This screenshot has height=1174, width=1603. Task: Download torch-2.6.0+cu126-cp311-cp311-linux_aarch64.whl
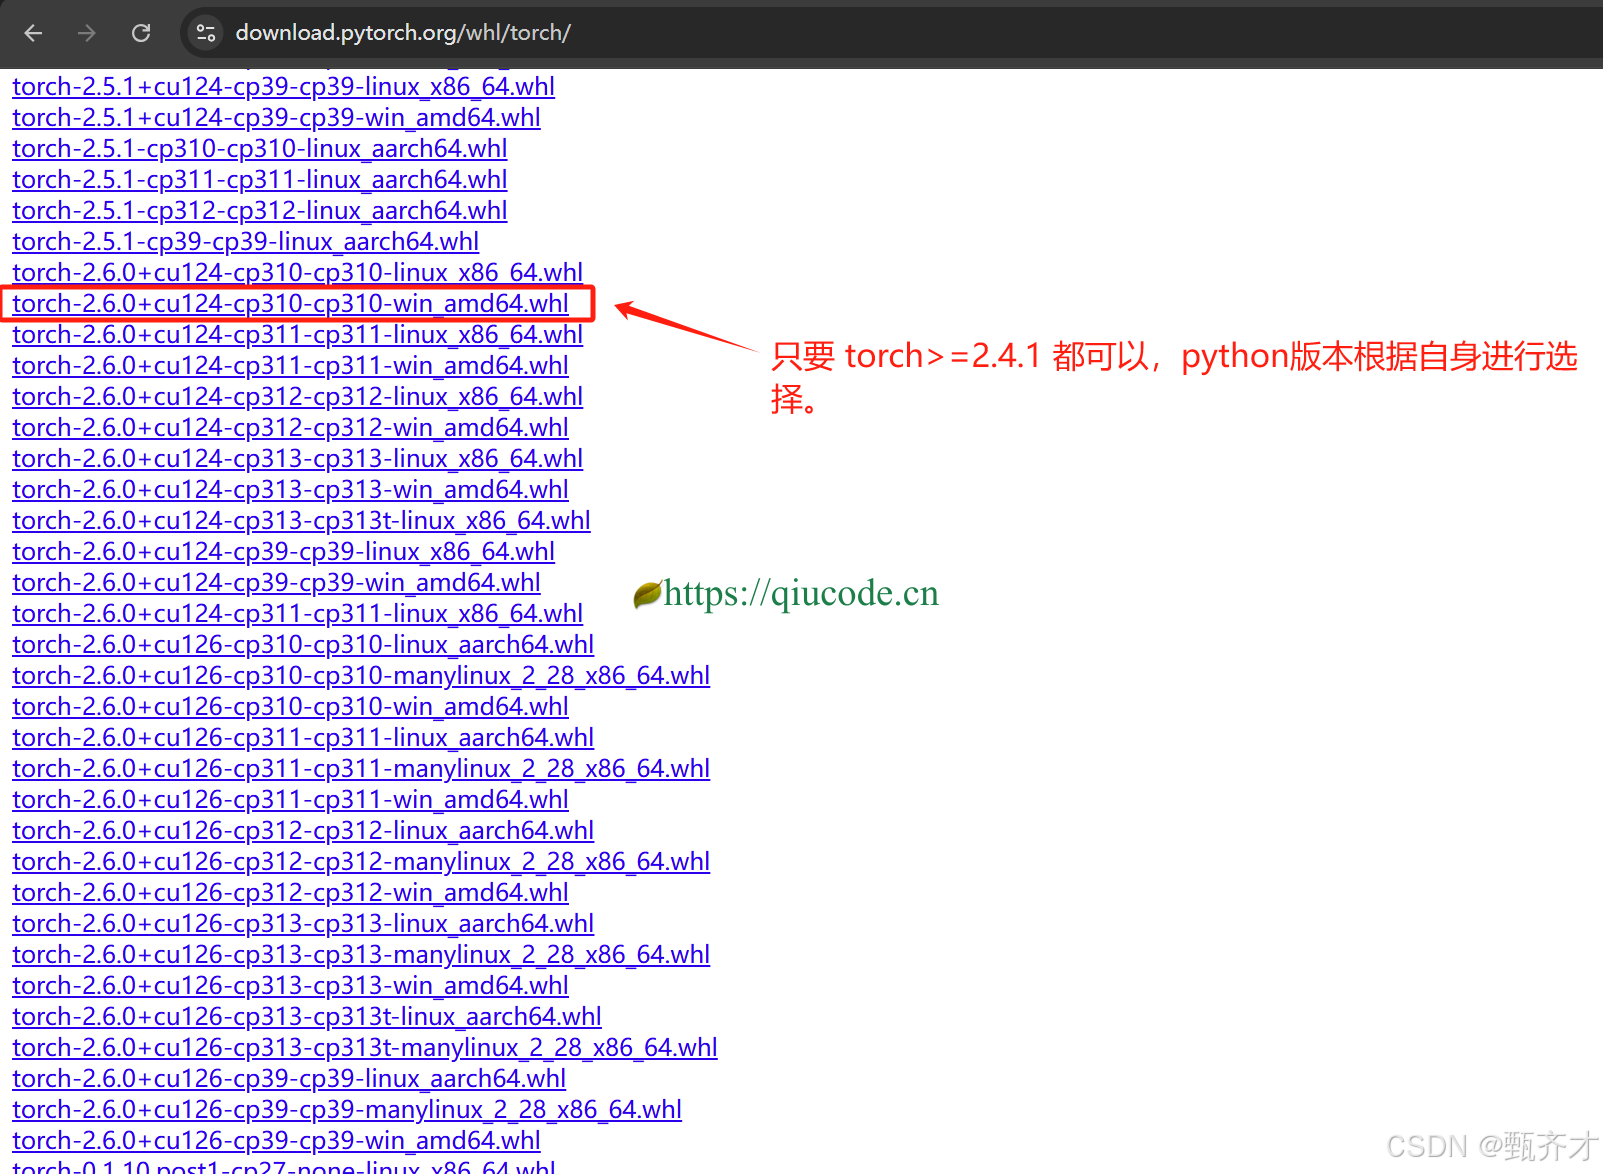point(303,738)
